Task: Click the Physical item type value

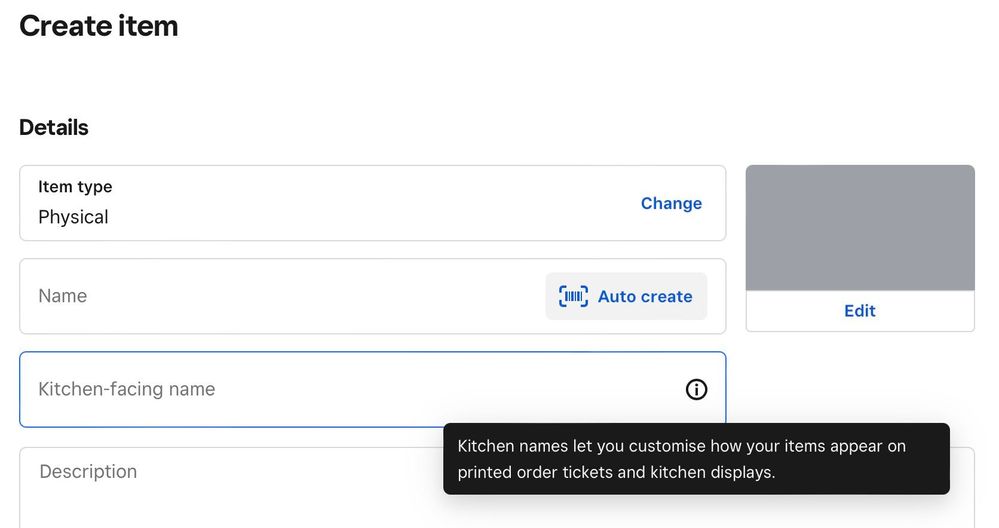Action: pos(73,217)
